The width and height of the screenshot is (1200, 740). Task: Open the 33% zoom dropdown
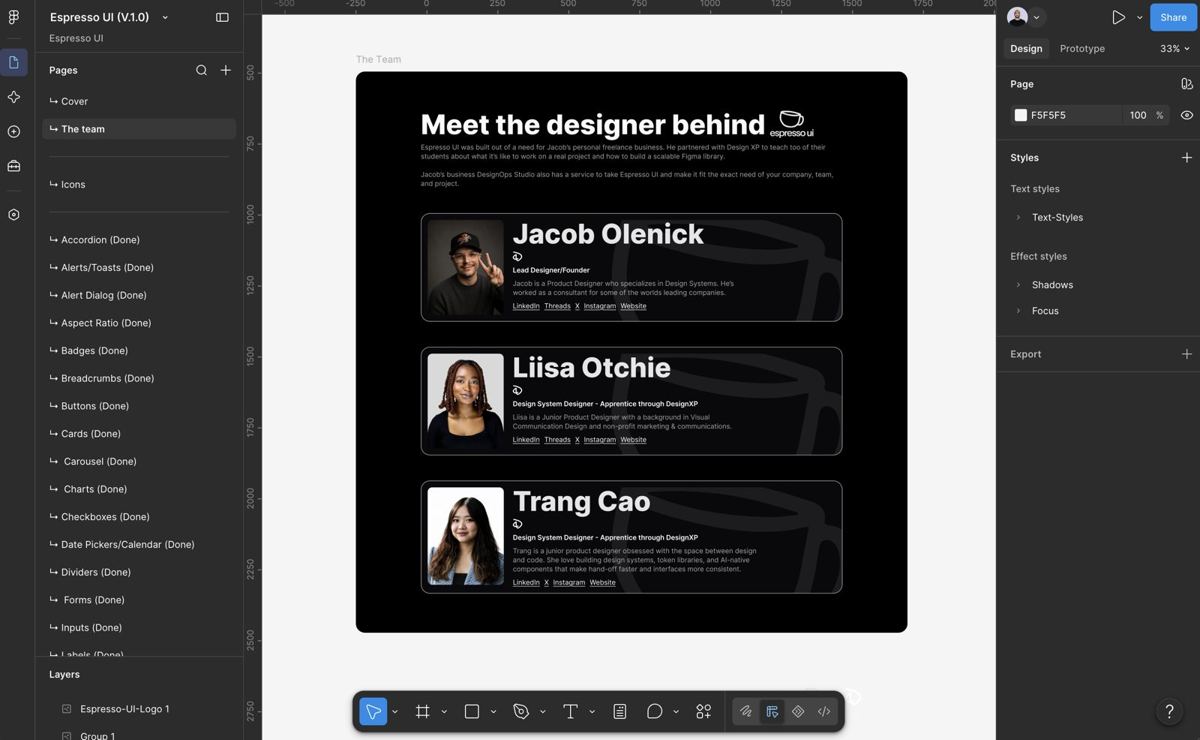tap(1175, 48)
